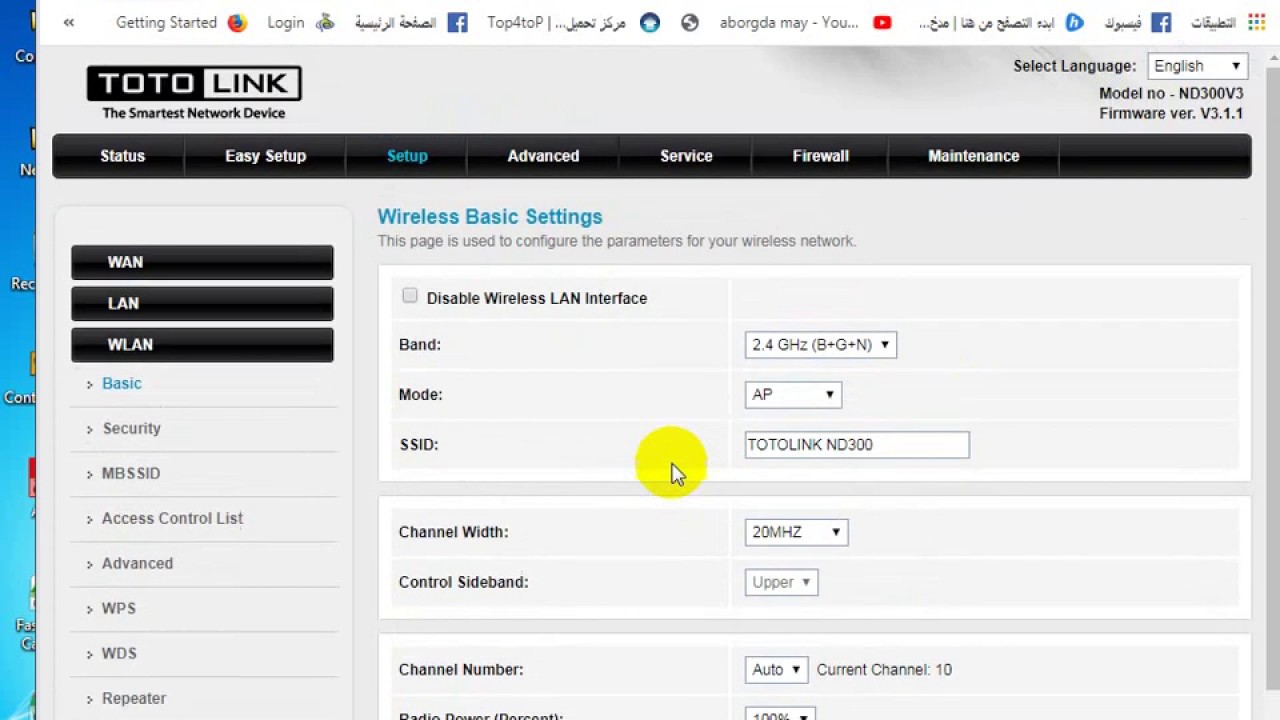Go to the Firewall tab
The image size is (1280, 720).
821,156
